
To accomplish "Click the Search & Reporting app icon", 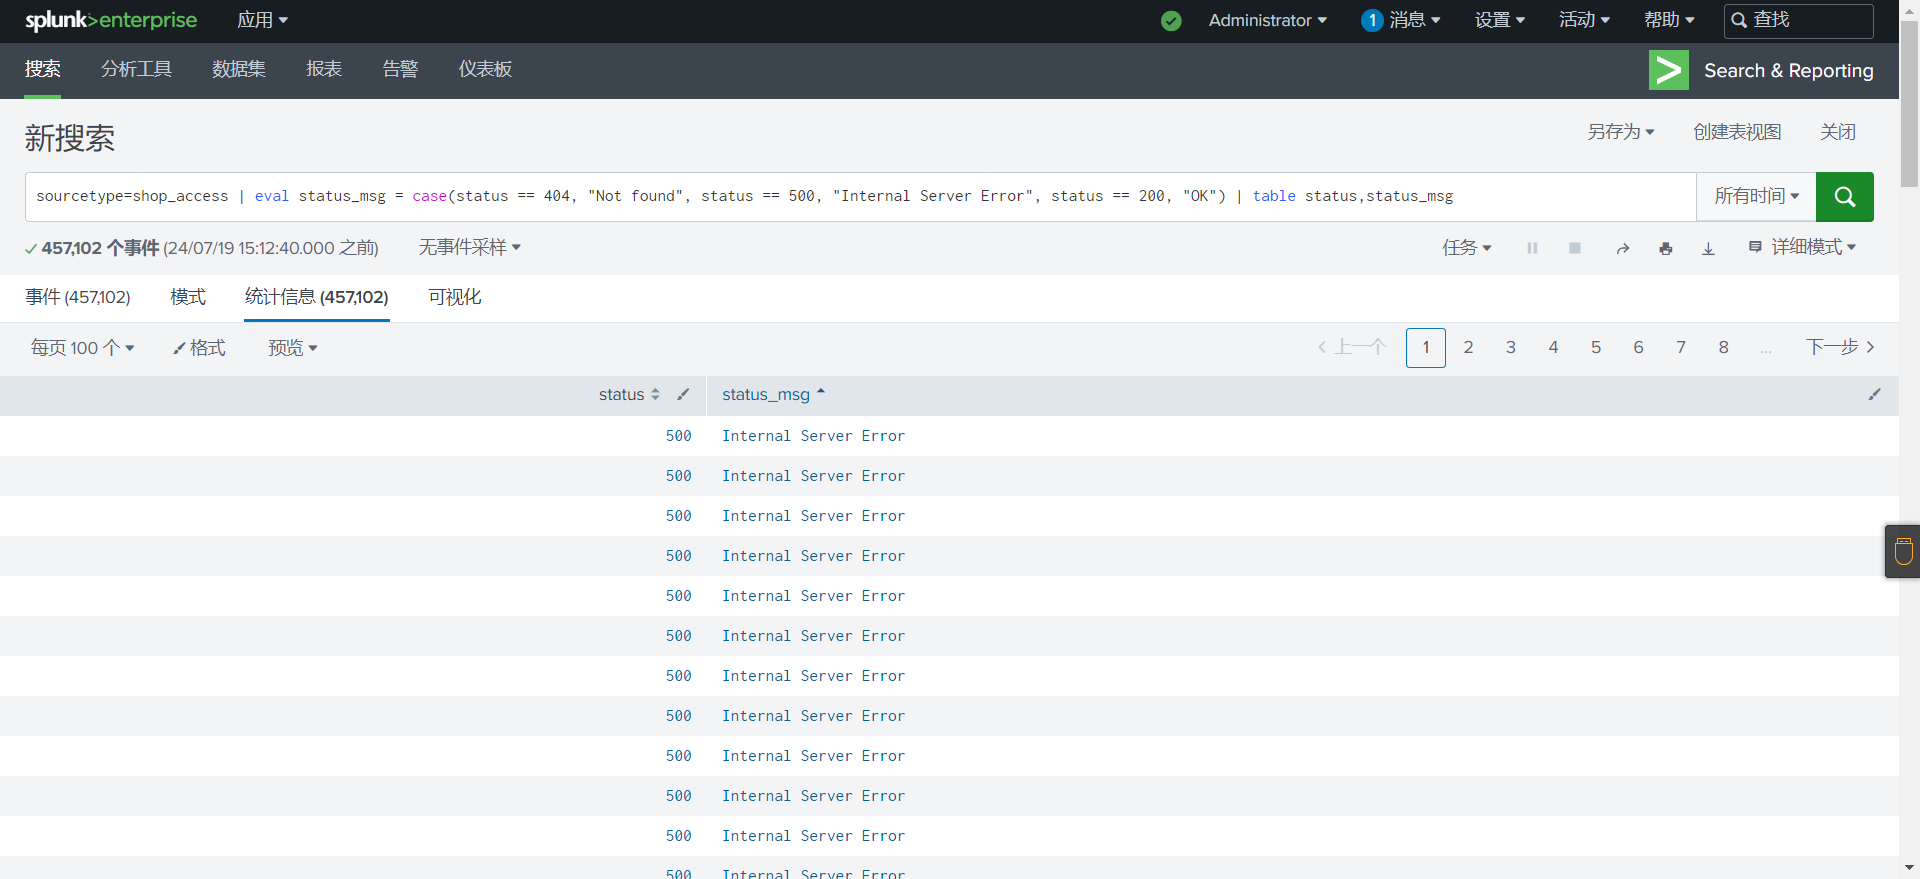I will 1668,70.
